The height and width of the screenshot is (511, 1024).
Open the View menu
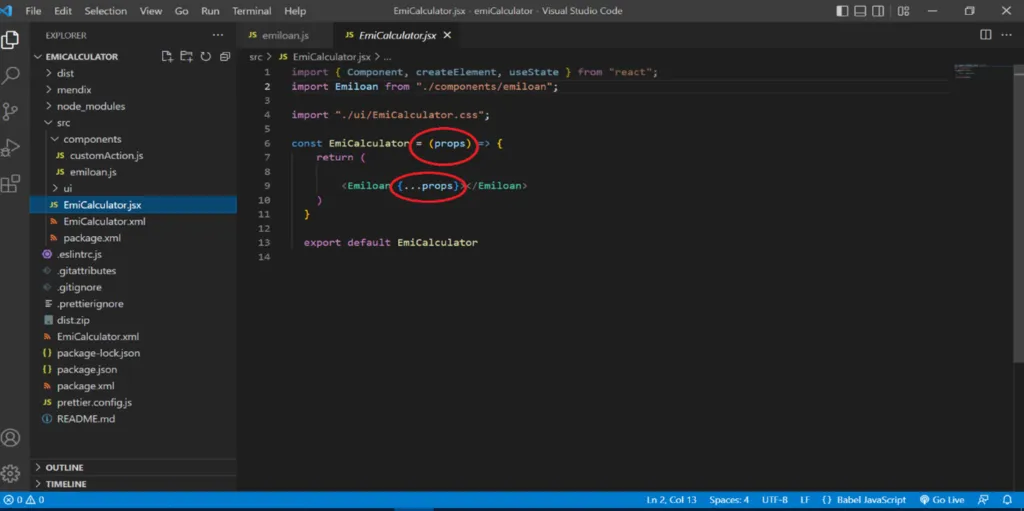(151, 10)
